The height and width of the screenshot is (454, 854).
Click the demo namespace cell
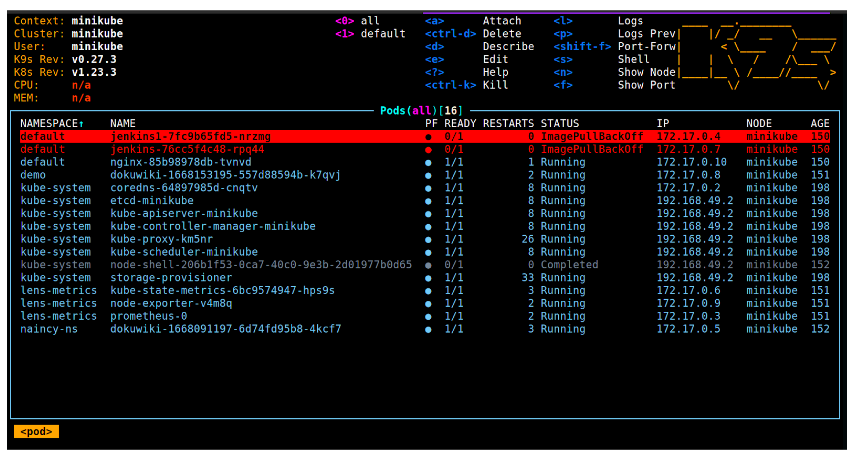click(x=33, y=175)
